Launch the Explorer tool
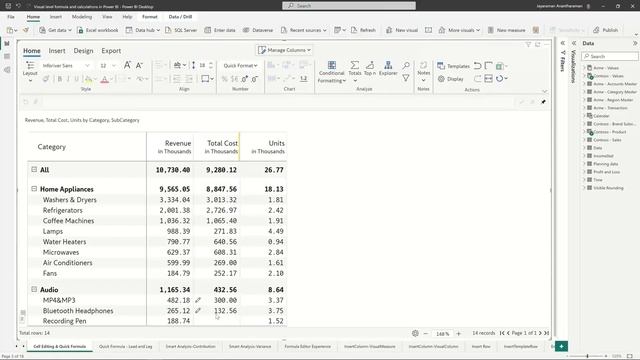The height and width of the screenshot is (360, 640). pyautogui.click(x=388, y=68)
